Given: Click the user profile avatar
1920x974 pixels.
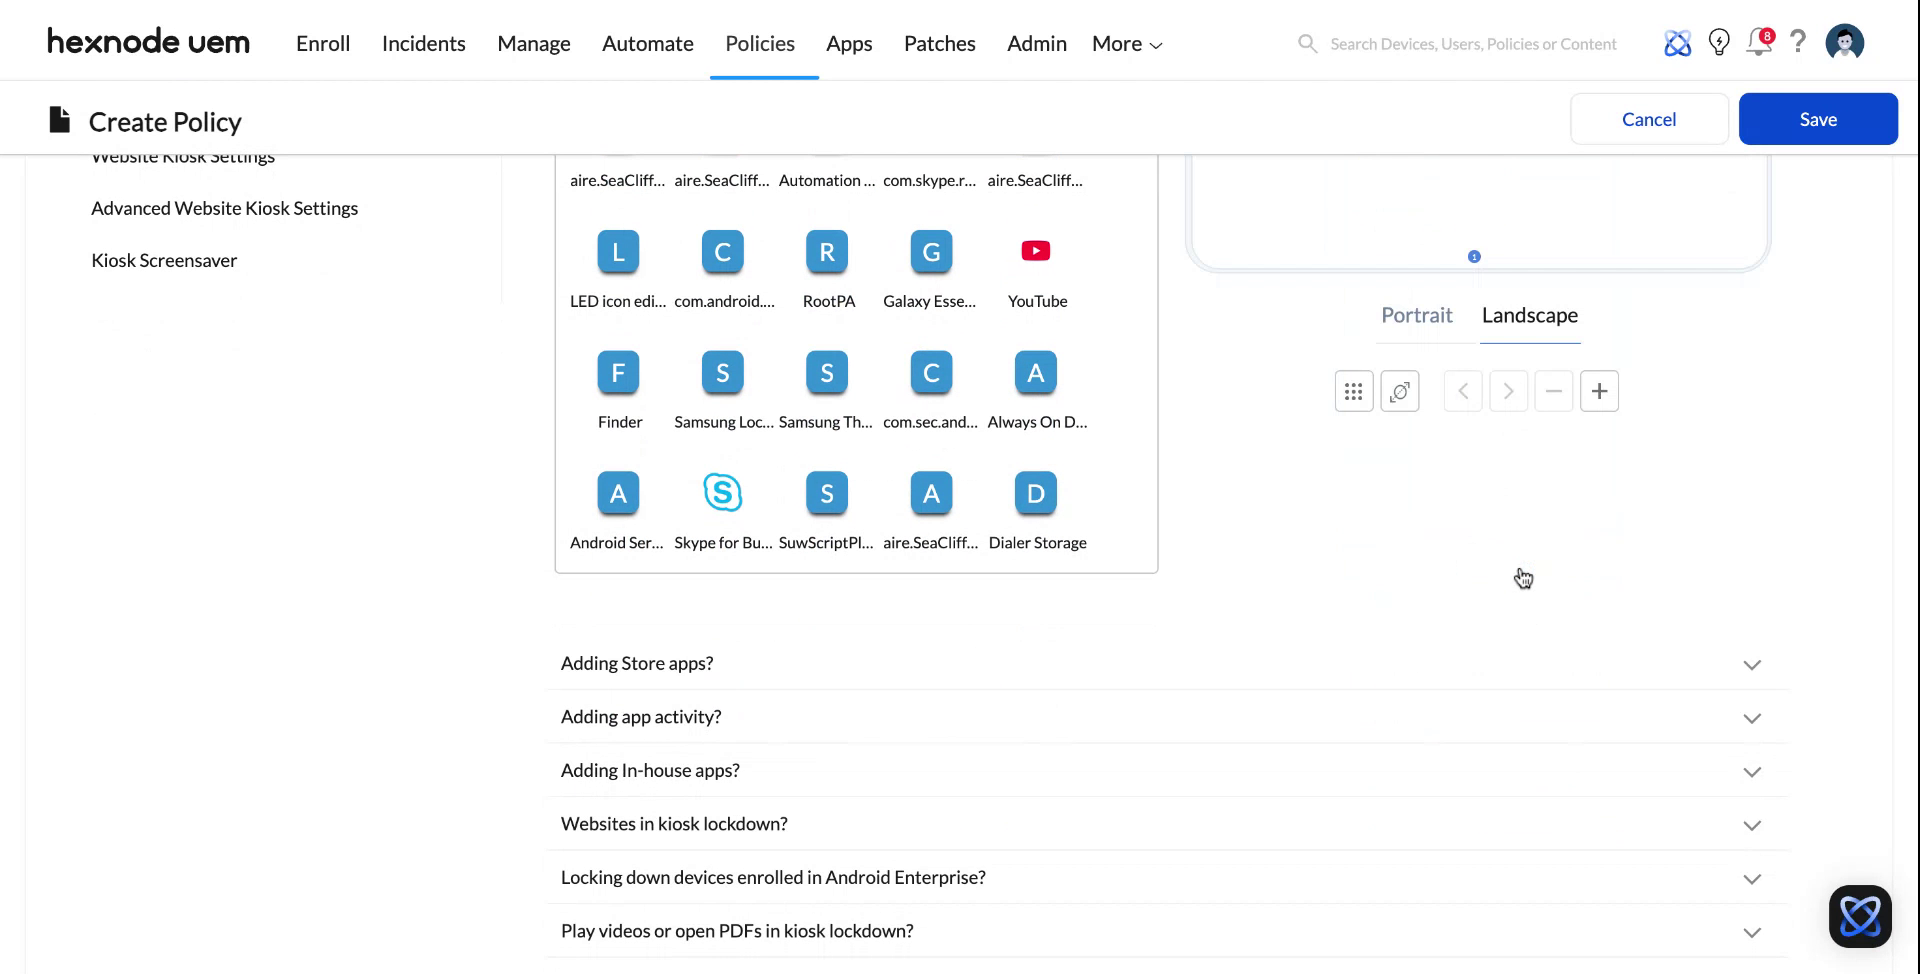Looking at the screenshot, I should click(x=1844, y=42).
